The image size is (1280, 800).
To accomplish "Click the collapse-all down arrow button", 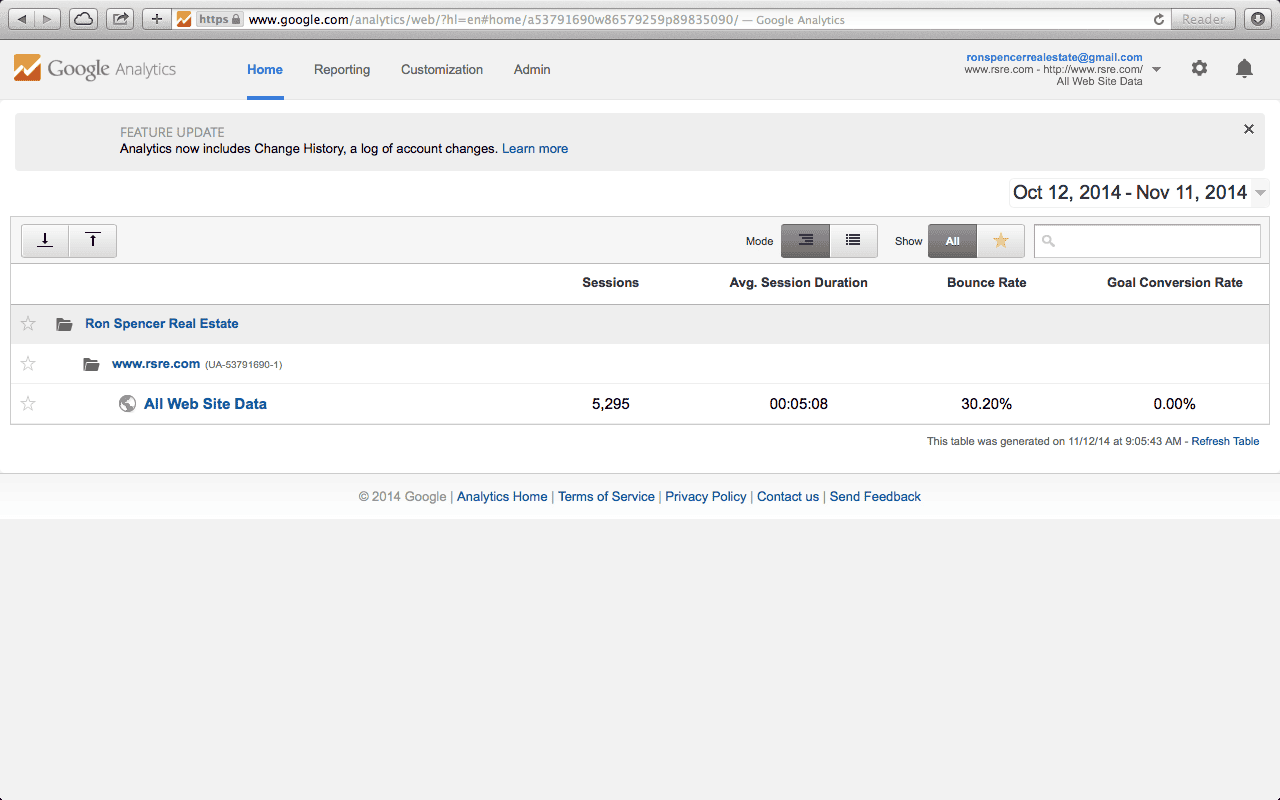I will (45, 241).
